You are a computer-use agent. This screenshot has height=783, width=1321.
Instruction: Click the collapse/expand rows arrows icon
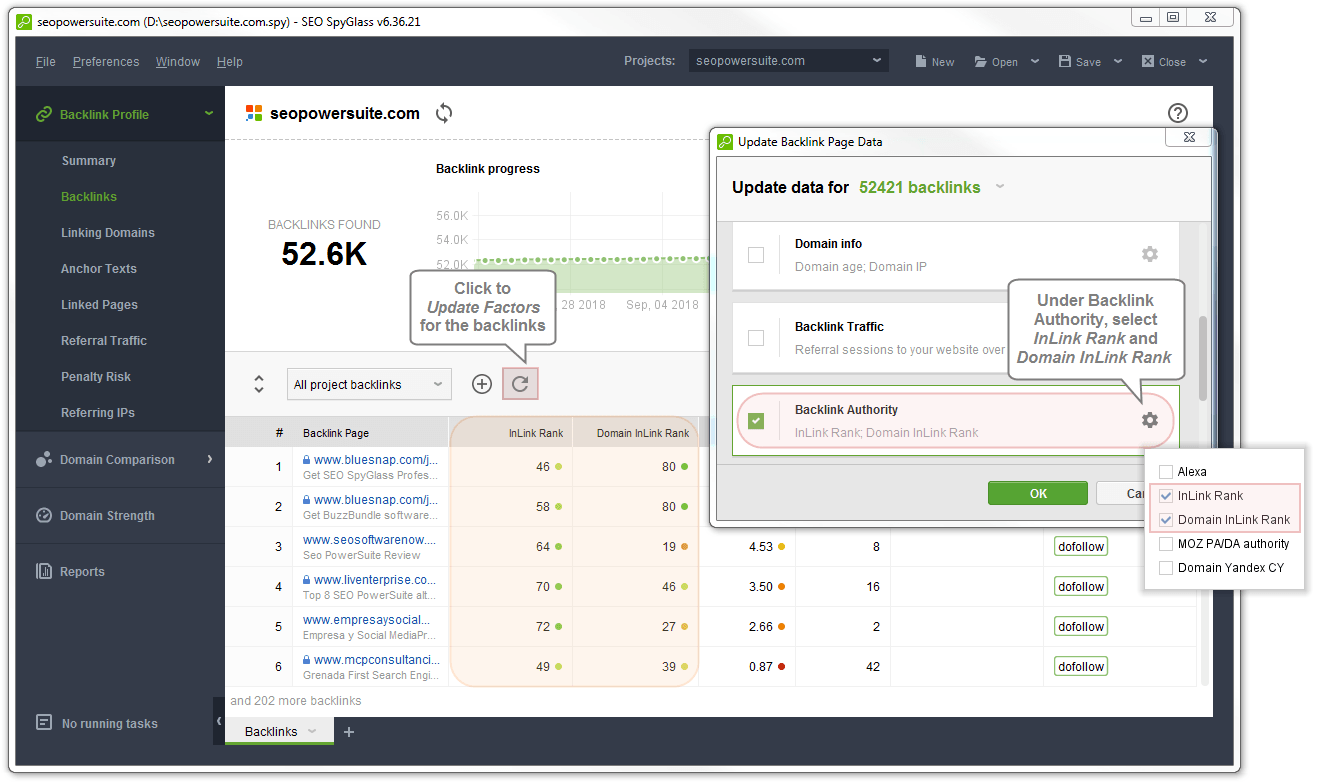[259, 384]
